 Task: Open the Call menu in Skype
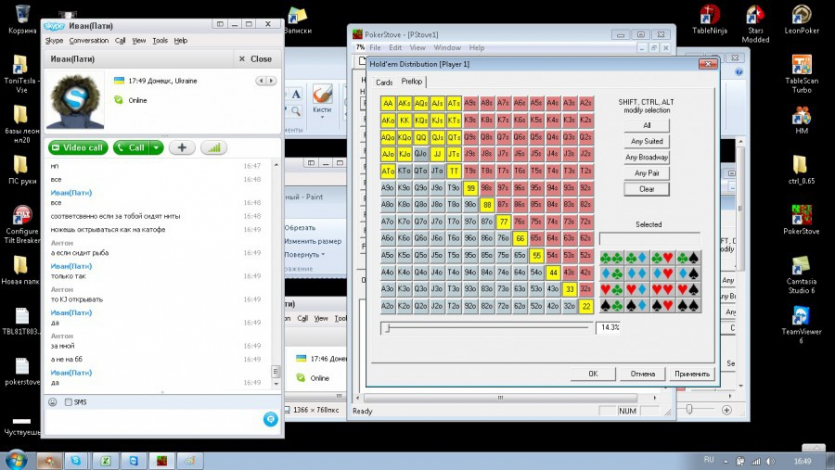tap(120, 40)
